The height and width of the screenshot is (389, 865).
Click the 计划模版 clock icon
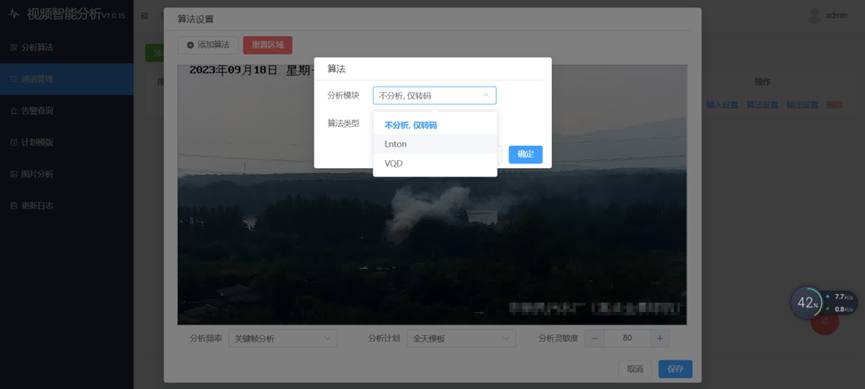[14, 142]
